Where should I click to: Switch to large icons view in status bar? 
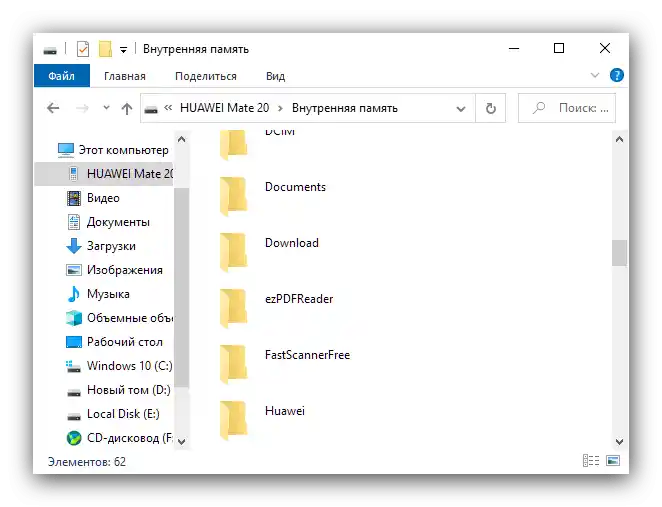pyautogui.click(x=613, y=461)
